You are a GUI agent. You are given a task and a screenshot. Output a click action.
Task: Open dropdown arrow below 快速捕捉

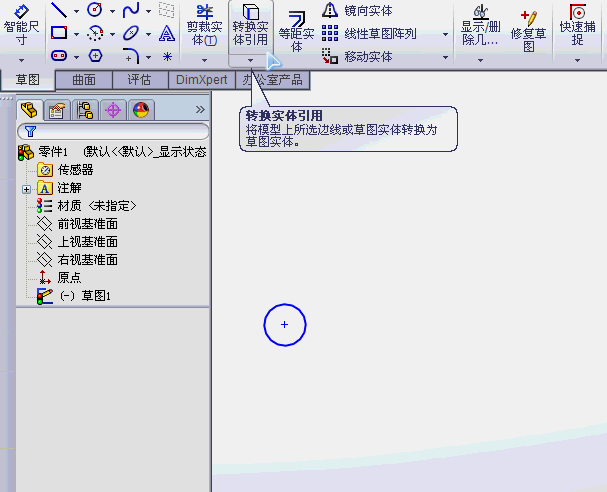point(577,60)
